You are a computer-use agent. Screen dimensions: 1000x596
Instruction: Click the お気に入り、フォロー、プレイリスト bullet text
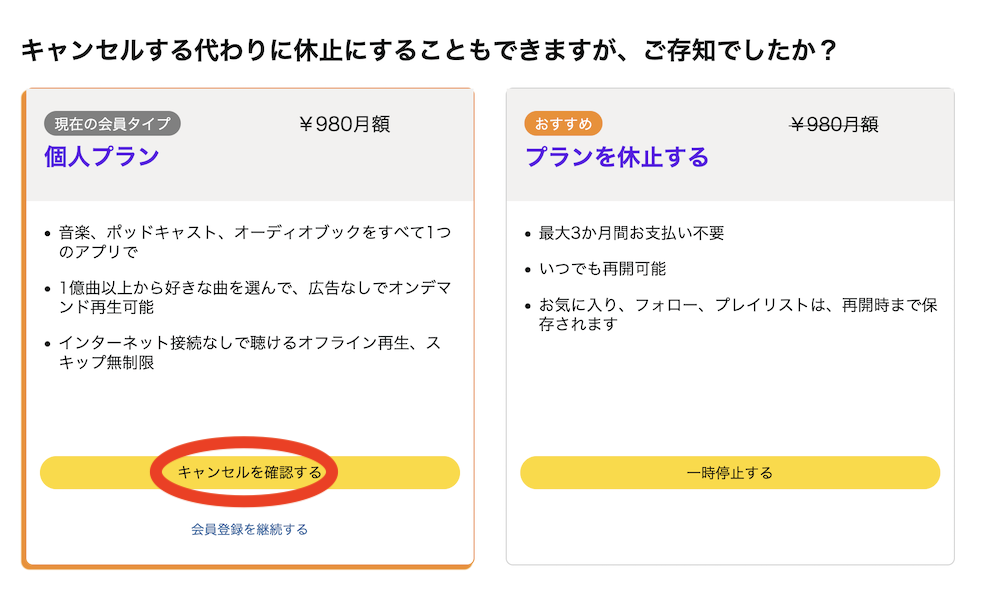[737, 314]
